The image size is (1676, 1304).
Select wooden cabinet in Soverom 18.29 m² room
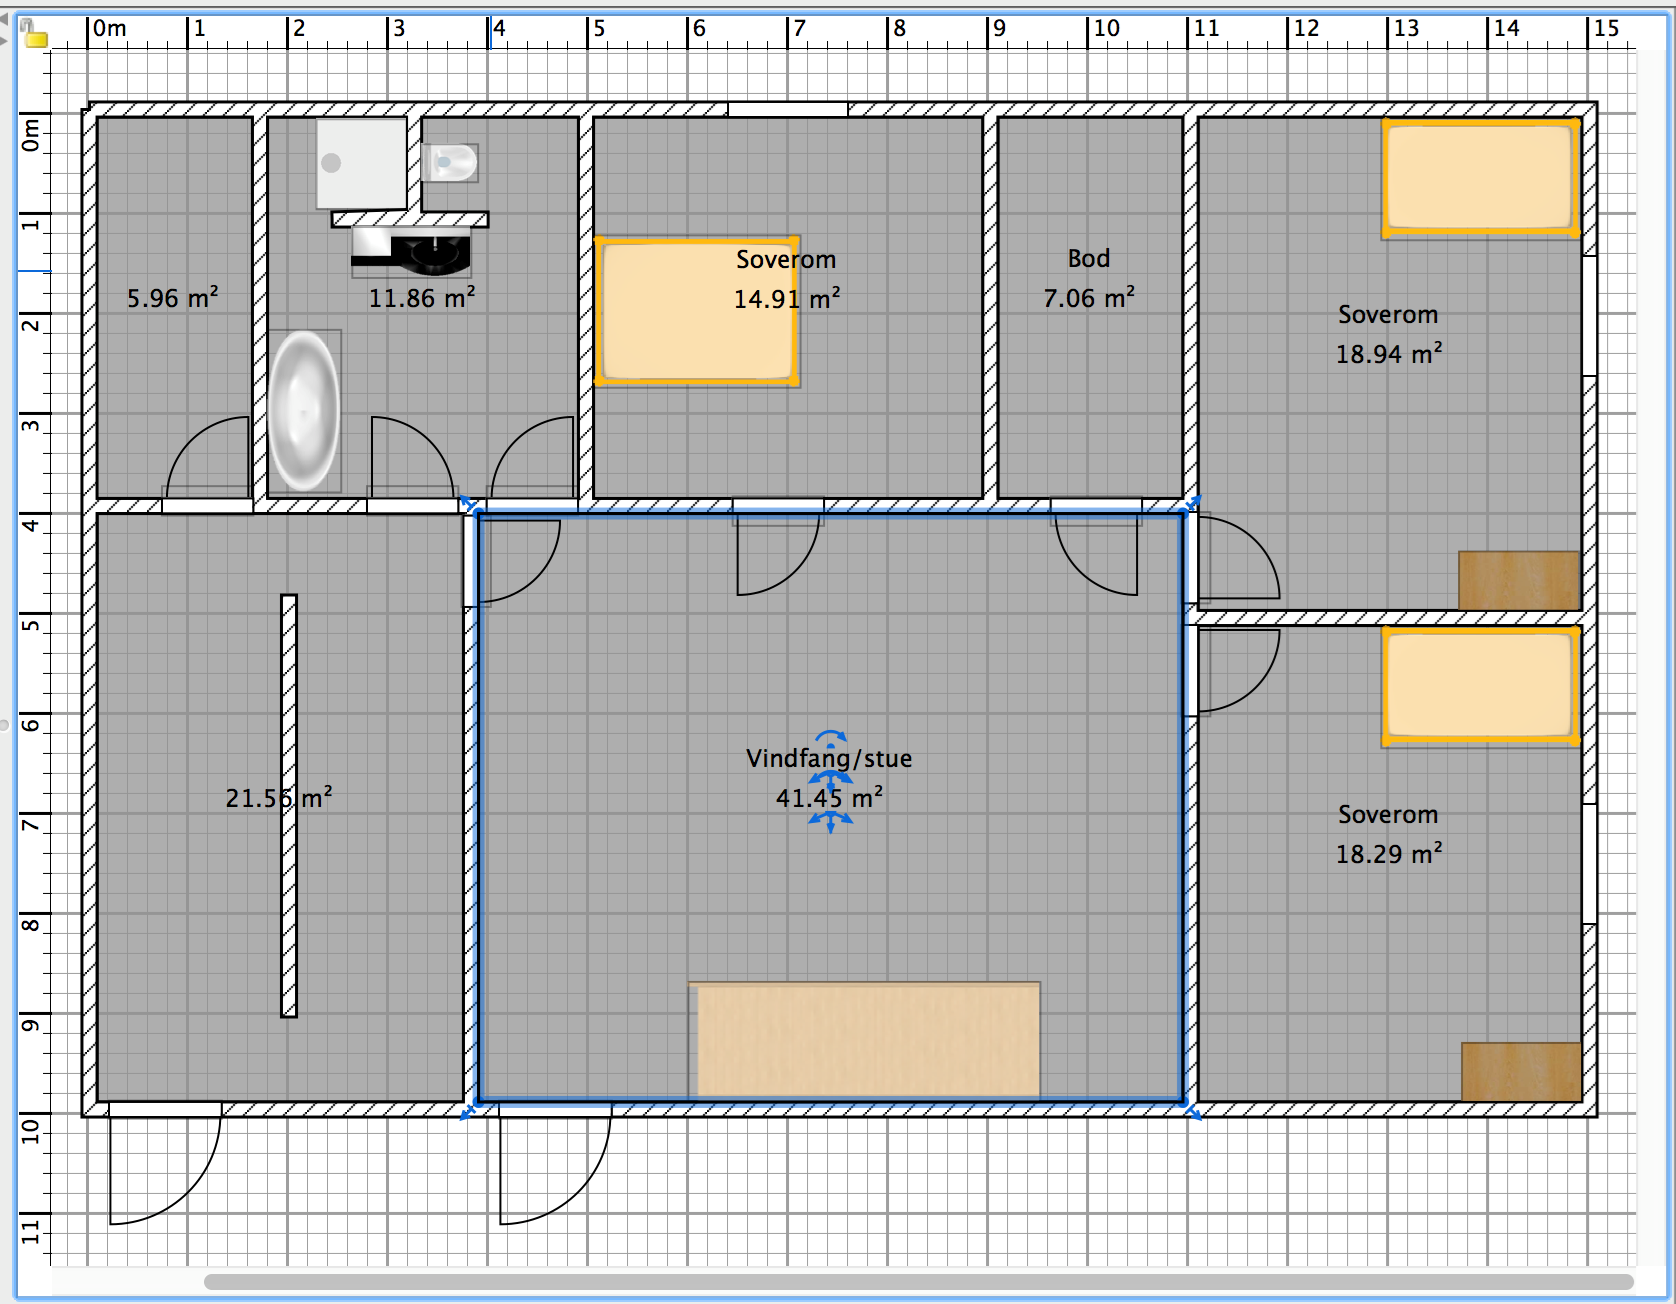(1520, 1071)
